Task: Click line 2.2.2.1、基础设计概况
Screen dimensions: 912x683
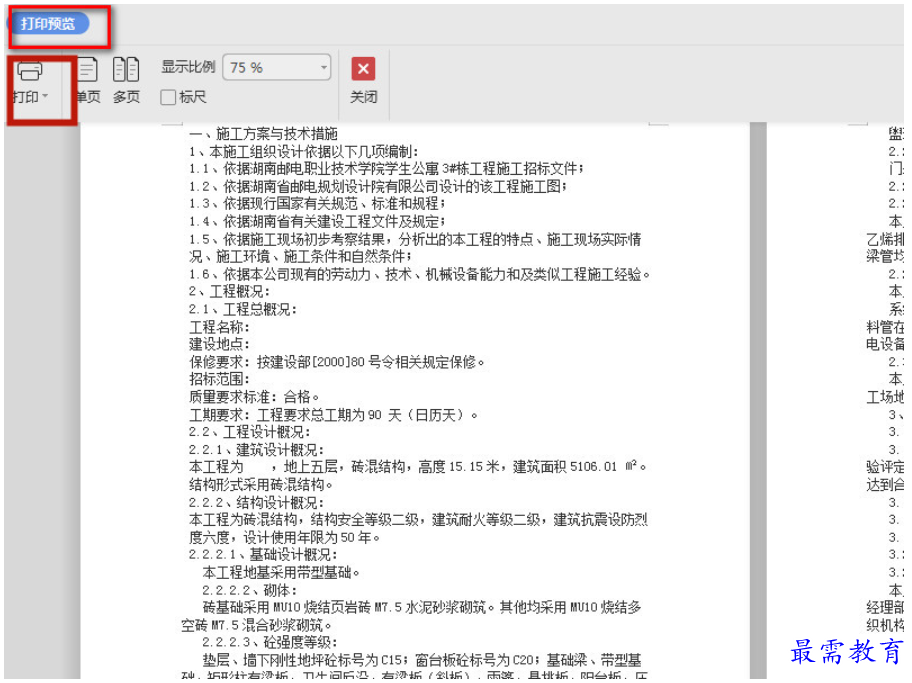Action: point(263,555)
